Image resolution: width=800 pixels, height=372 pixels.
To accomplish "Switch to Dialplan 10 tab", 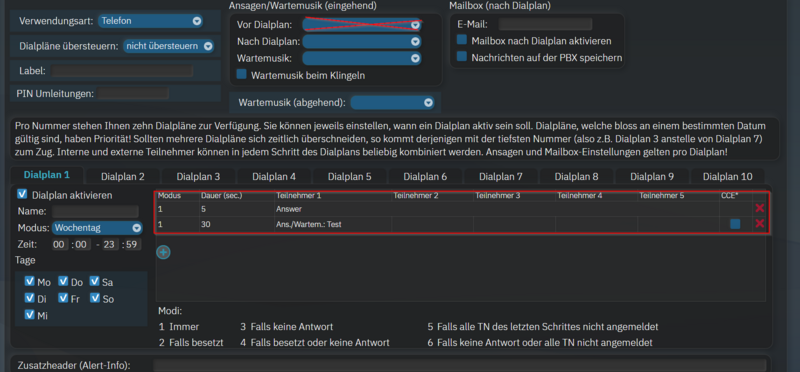I will click(728, 177).
